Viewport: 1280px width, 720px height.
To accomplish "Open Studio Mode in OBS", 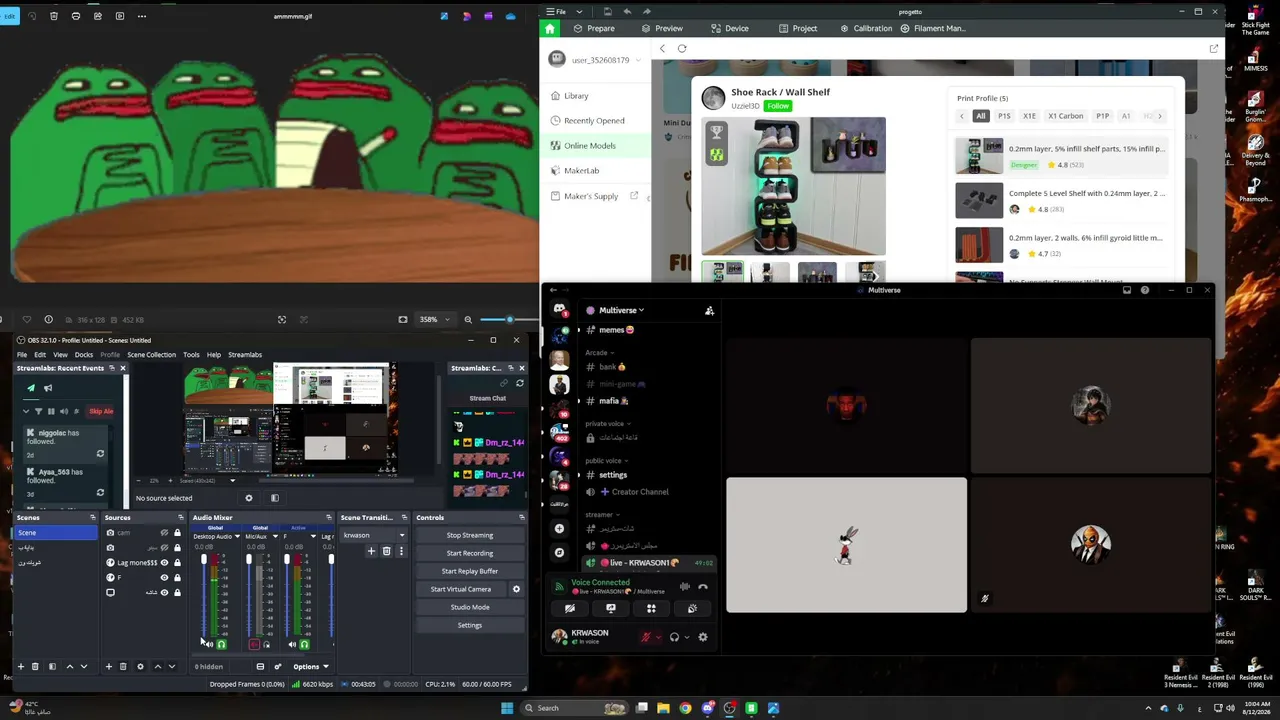I will [469, 607].
